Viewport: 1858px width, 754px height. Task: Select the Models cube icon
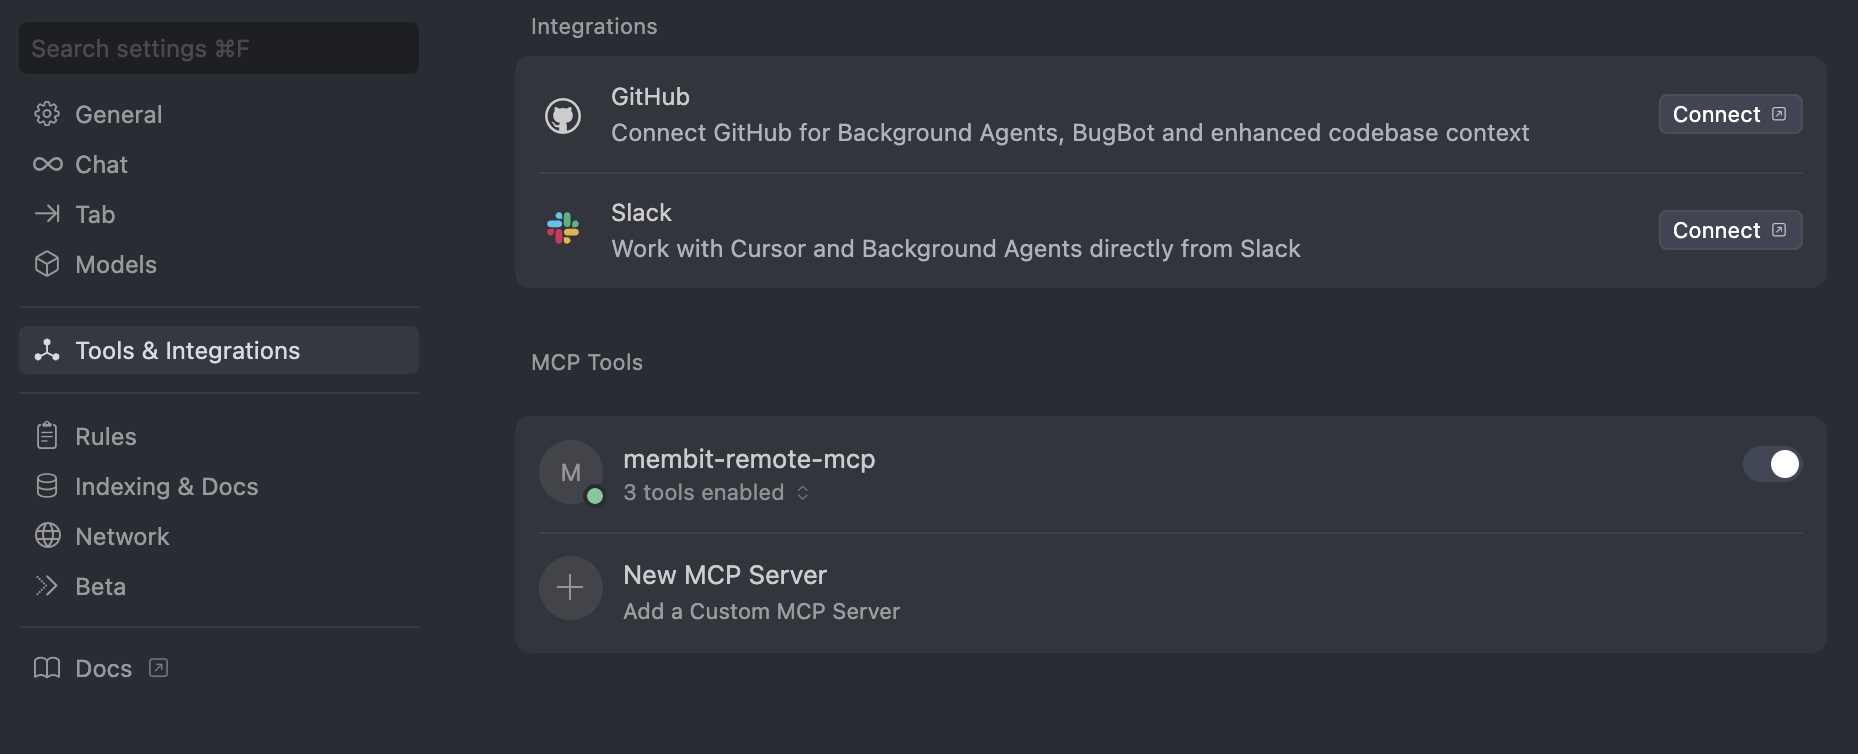pos(47,264)
